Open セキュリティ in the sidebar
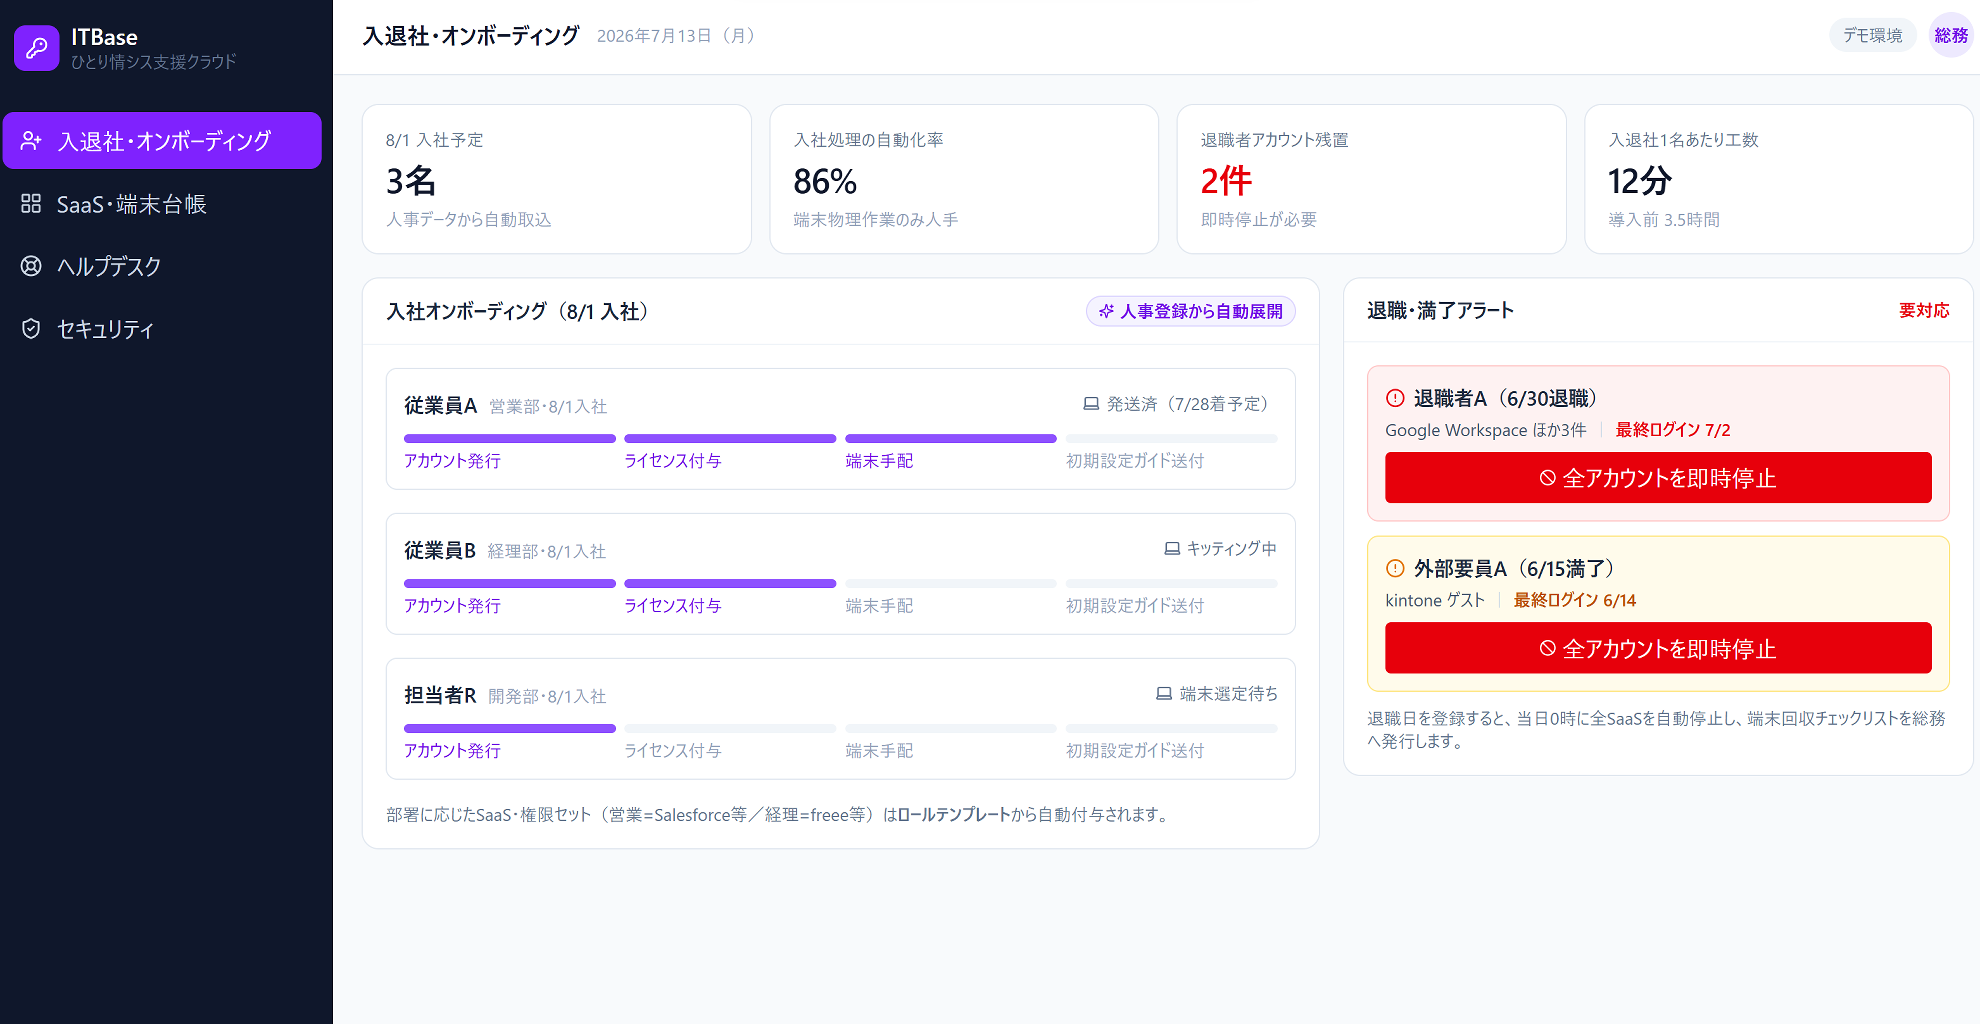Image resolution: width=1980 pixels, height=1024 pixels. 162,329
